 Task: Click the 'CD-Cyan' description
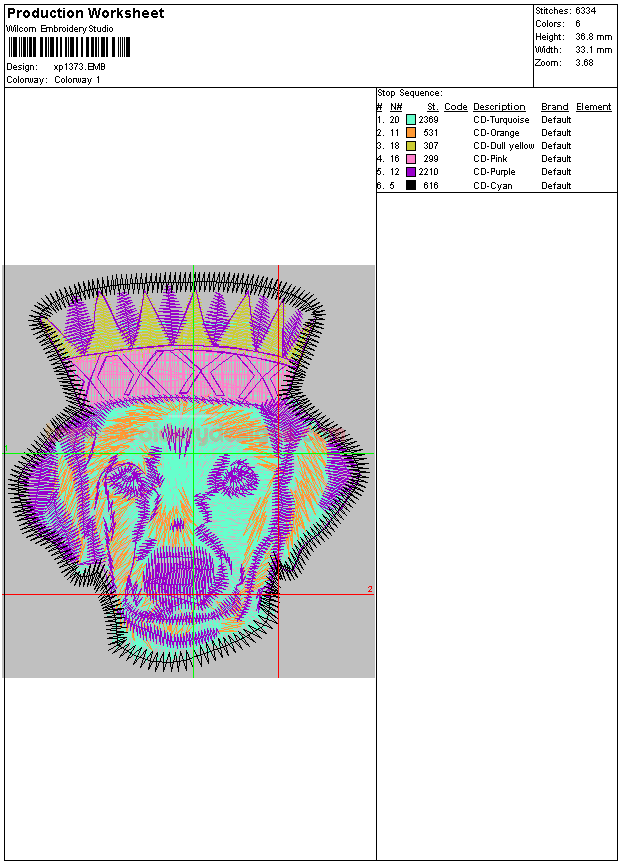click(493, 186)
